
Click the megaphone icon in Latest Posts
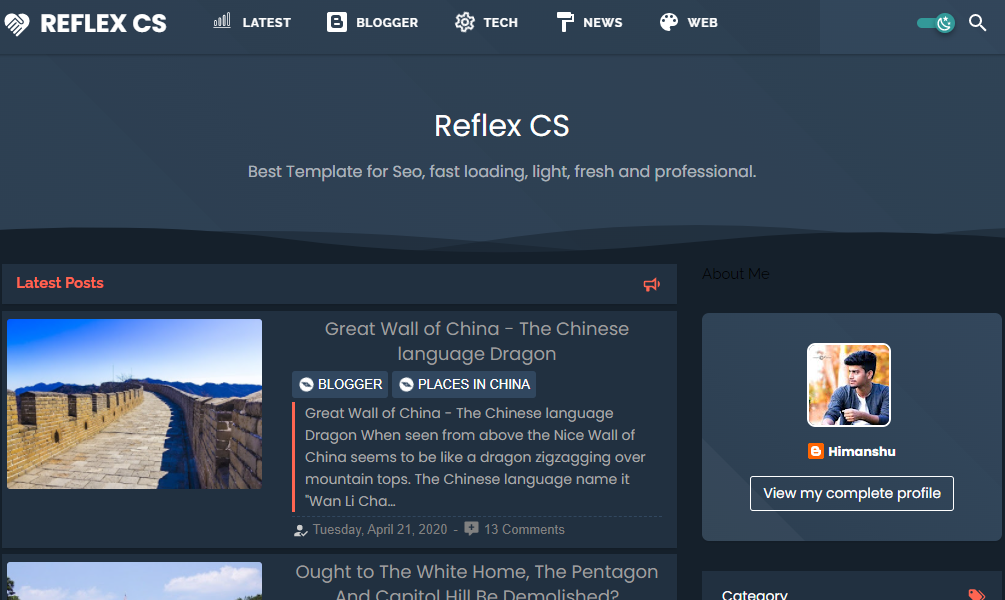pyautogui.click(x=651, y=284)
